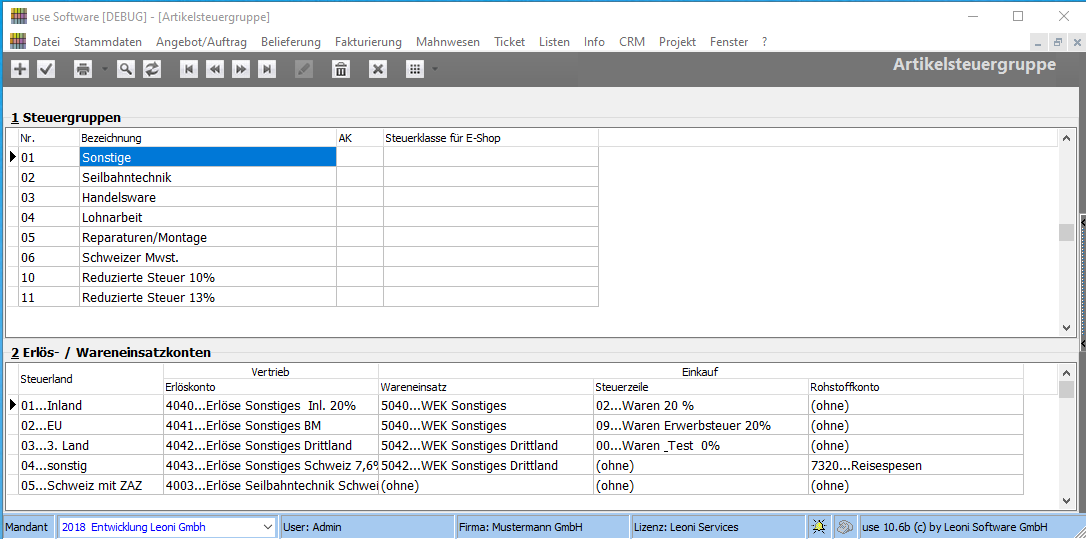The height and width of the screenshot is (539, 1086).
Task: Restore the inner Artikelsteuergruppe child window
Action: (1058, 42)
